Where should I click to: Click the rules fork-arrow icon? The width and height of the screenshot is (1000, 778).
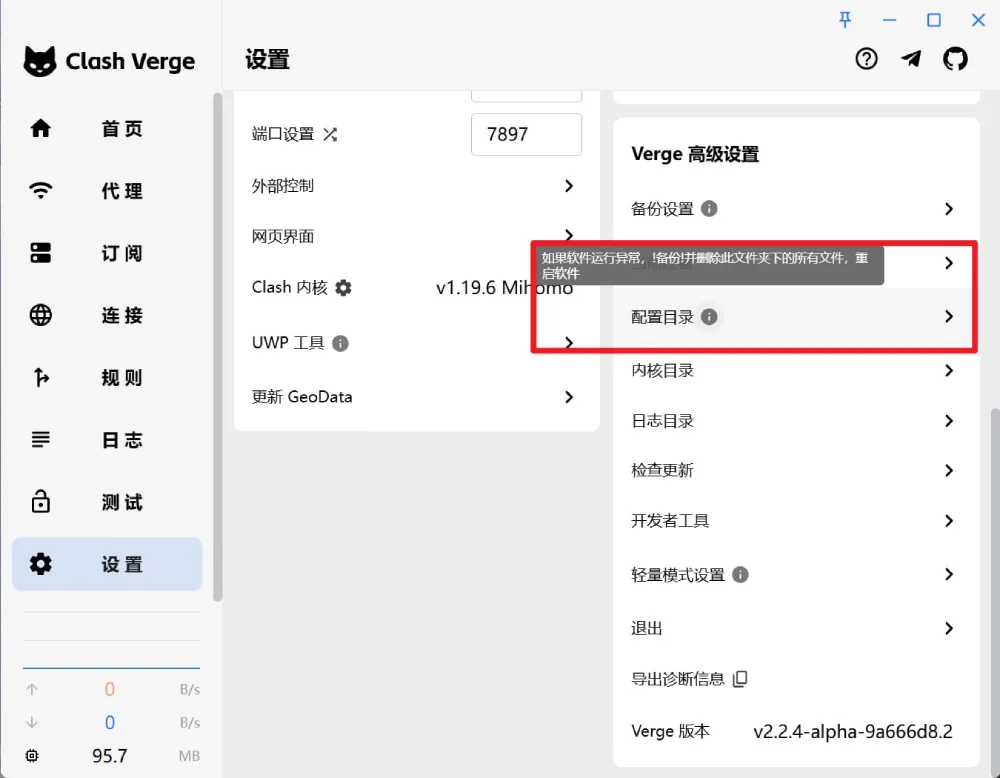click(41, 378)
